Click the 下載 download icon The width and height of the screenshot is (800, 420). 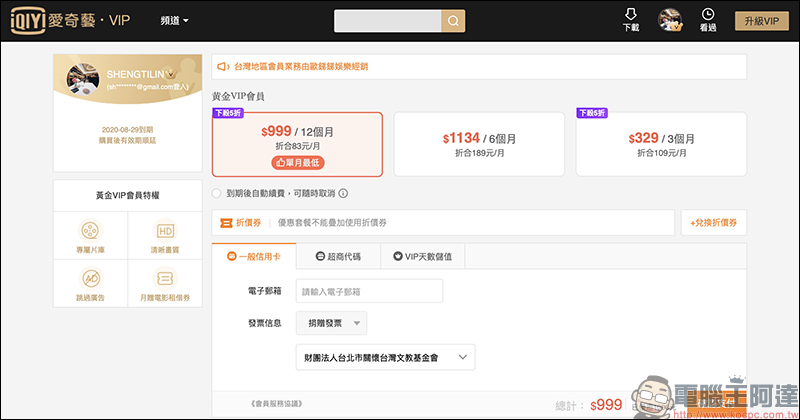coord(631,20)
